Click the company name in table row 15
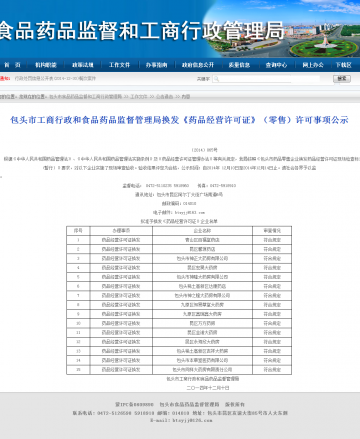Screen dimensions: 360x439 coord(202,370)
